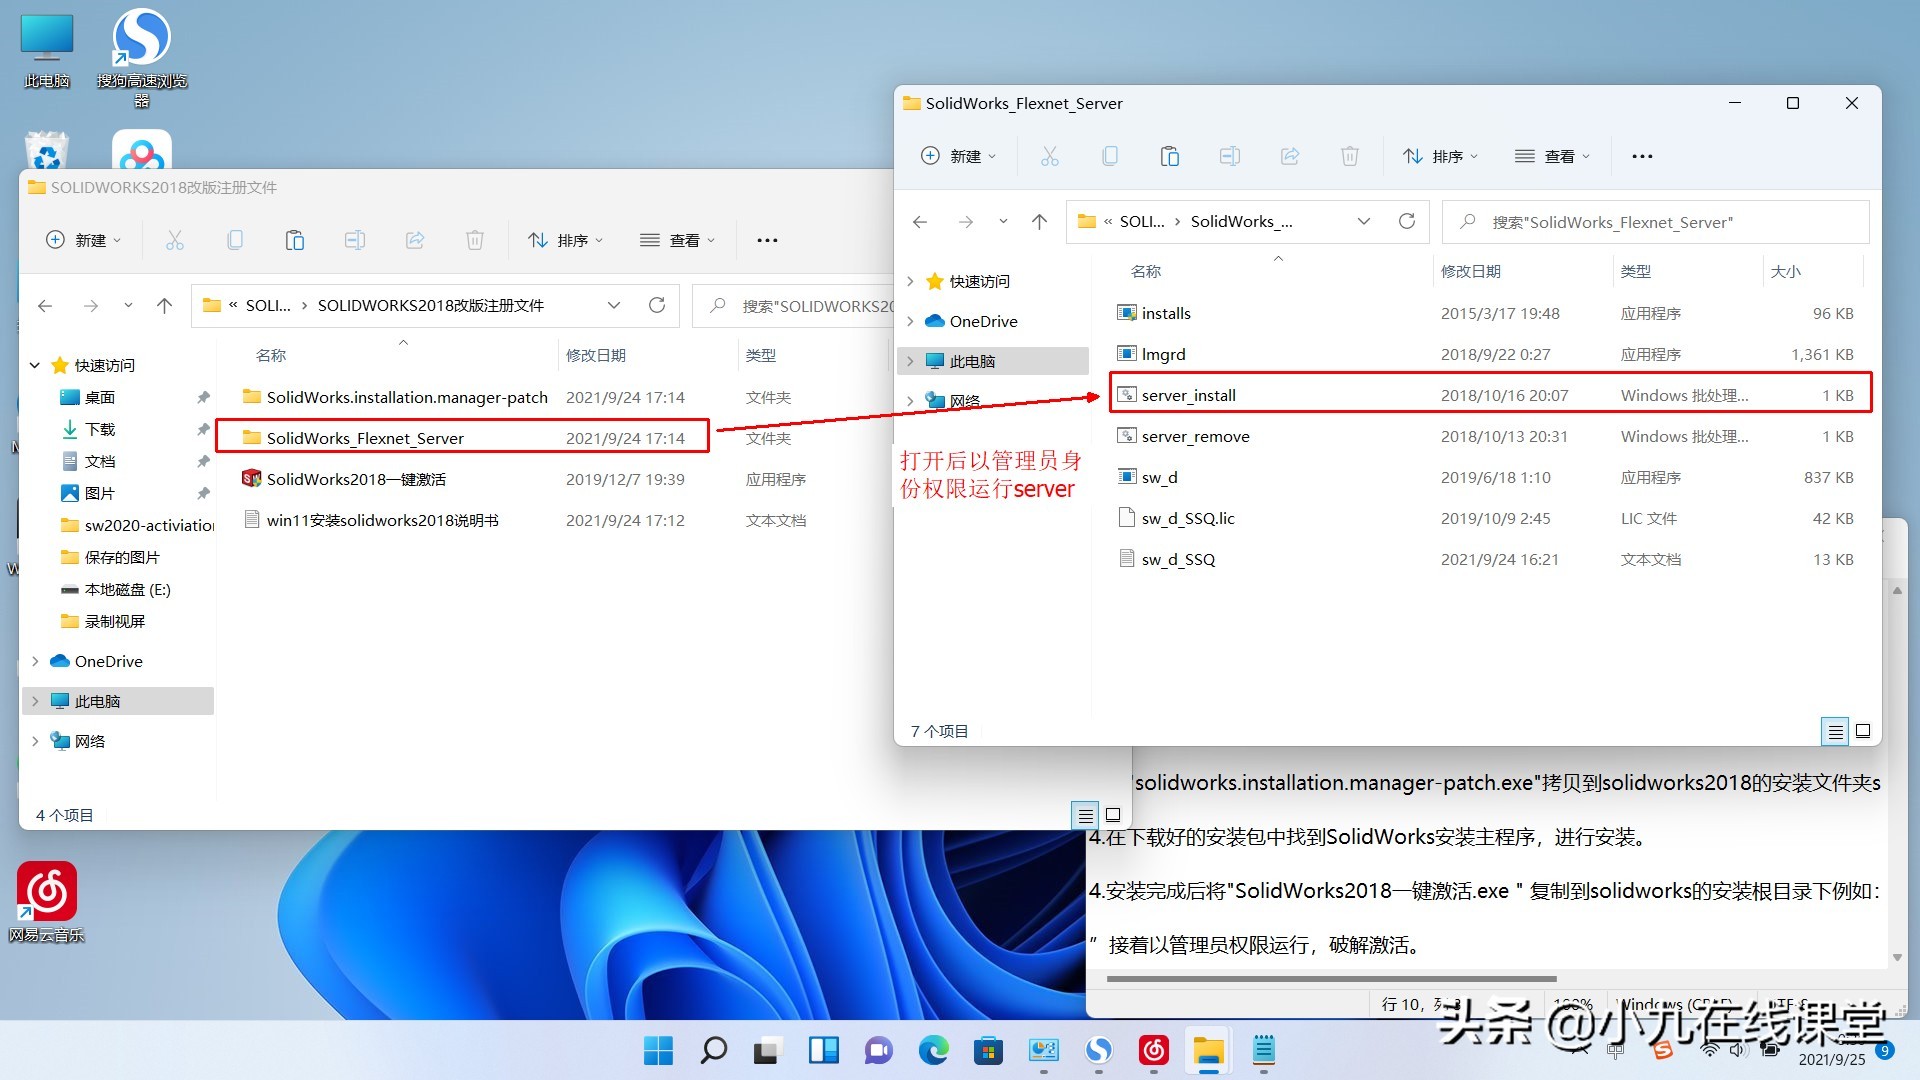Open Microsoft Edge from the taskbar

934,1051
